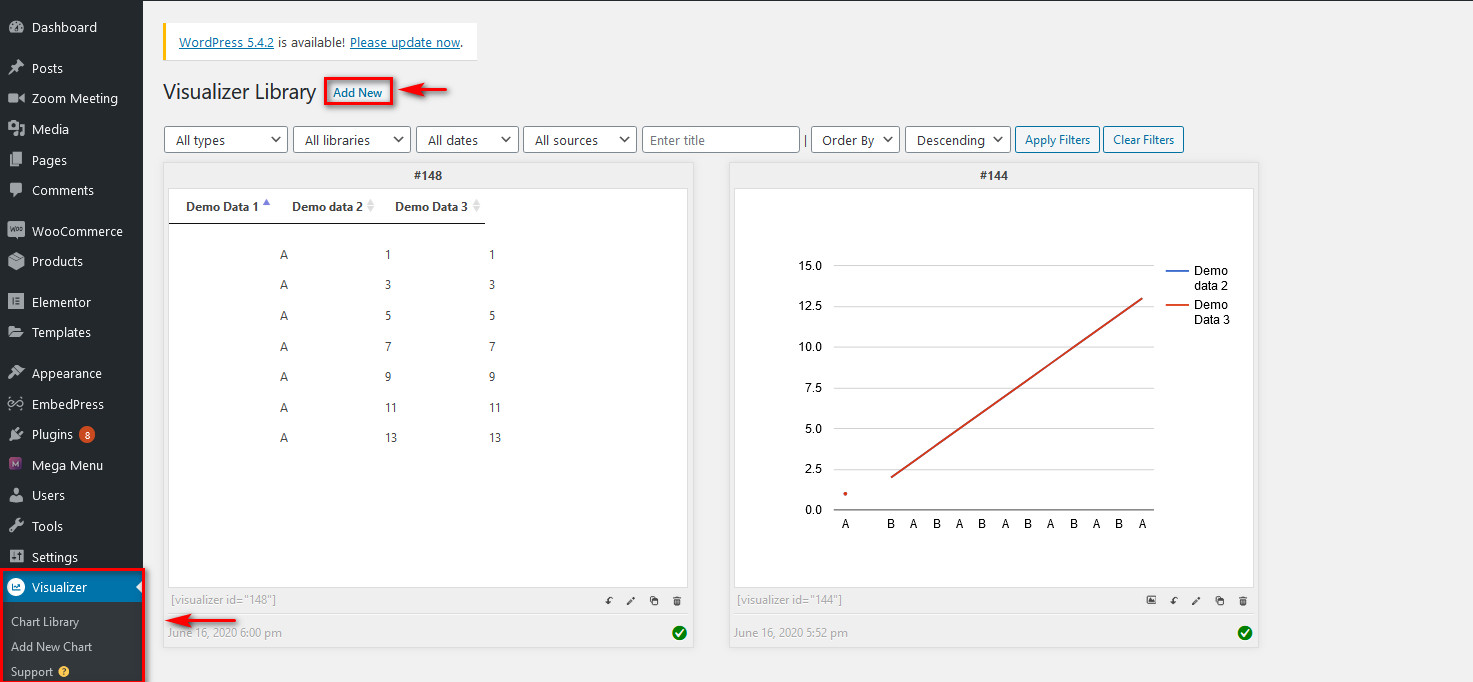Sort table by Demo data 2 column
This screenshot has height=682, width=1473.
coord(333,207)
